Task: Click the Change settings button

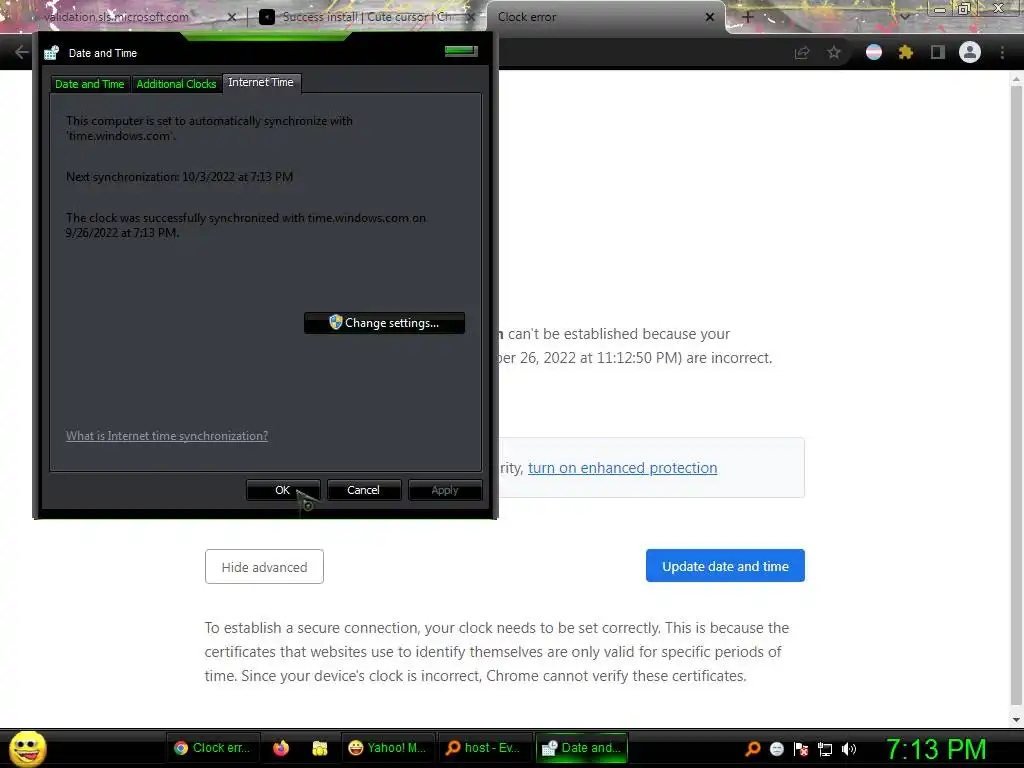Action: 384,323
